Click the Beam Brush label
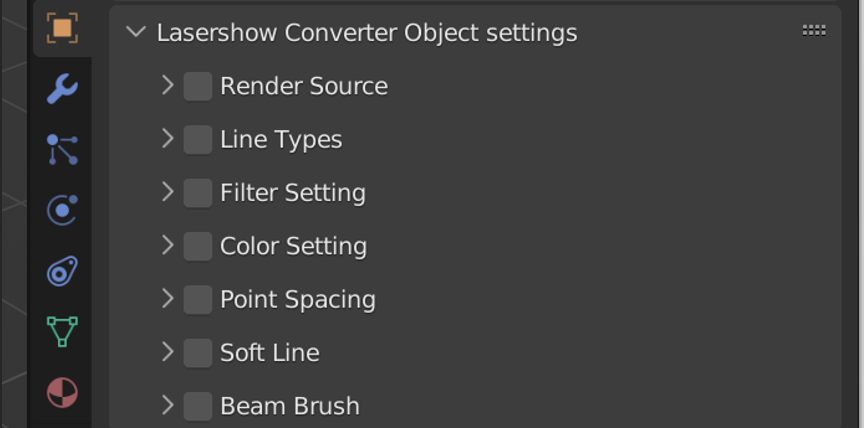The image size is (864, 428). click(x=289, y=406)
